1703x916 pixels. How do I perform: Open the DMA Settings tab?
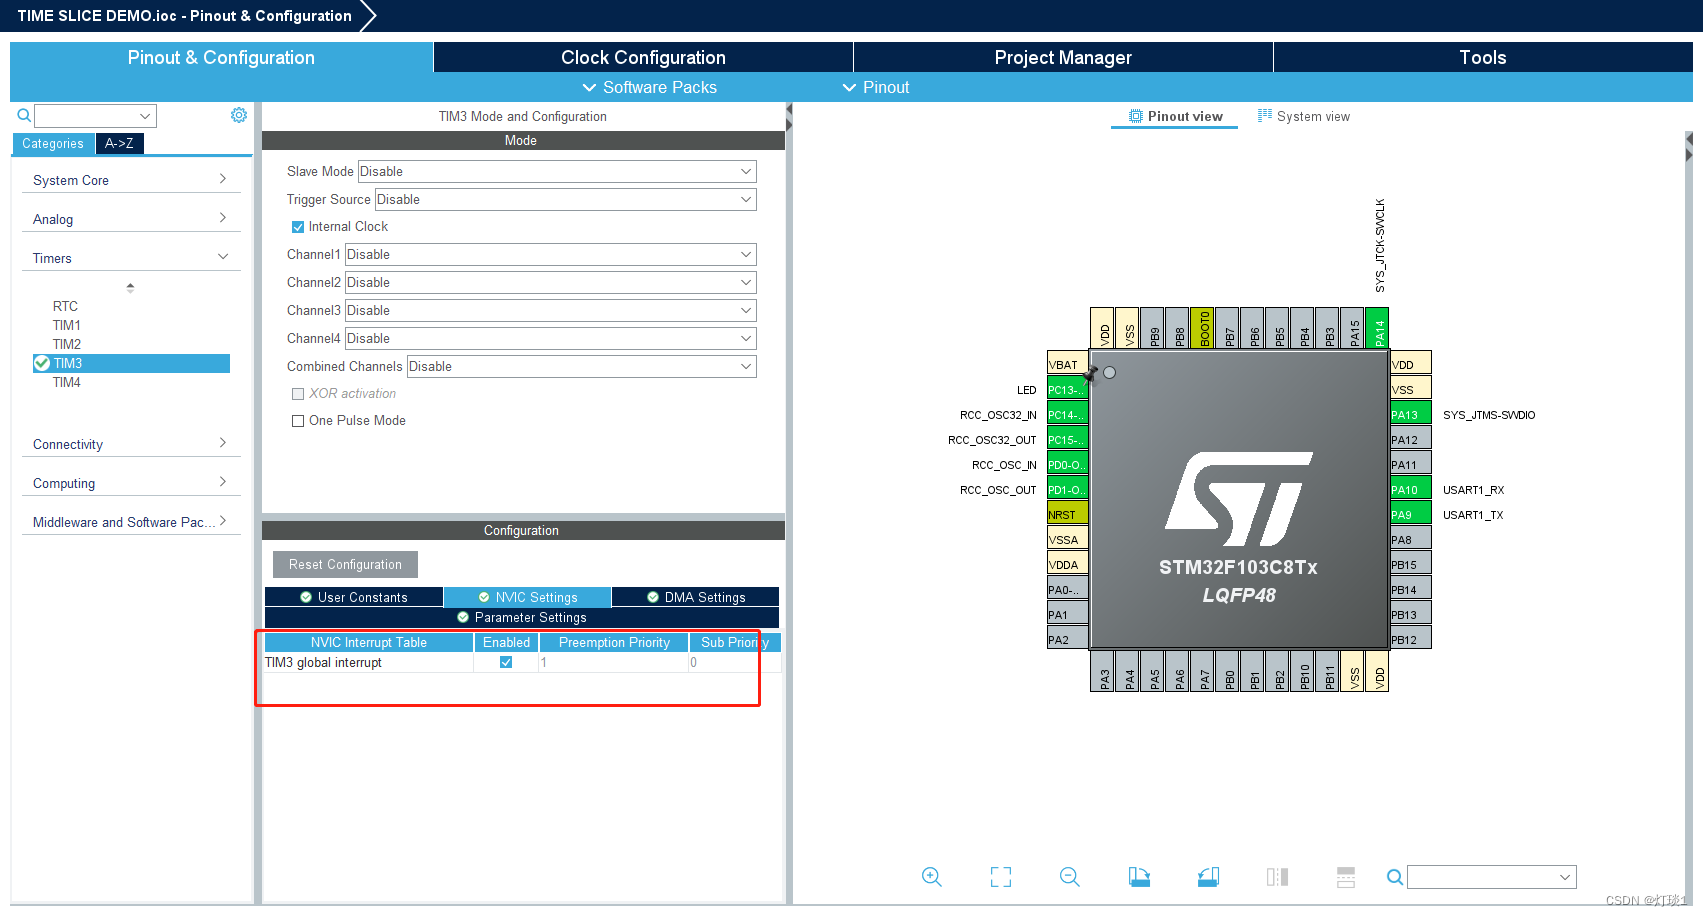pyautogui.click(x=695, y=597)
